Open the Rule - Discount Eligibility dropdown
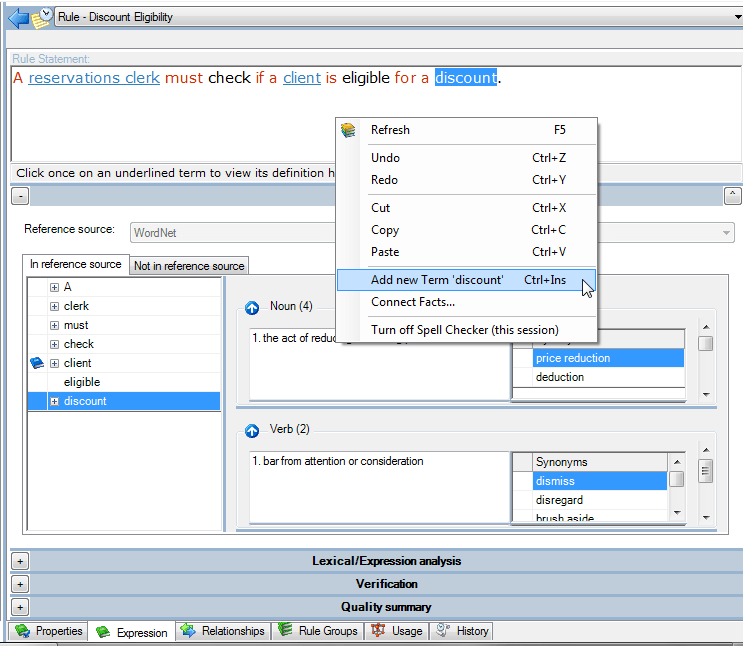743x646 pixels. (735, 17)
